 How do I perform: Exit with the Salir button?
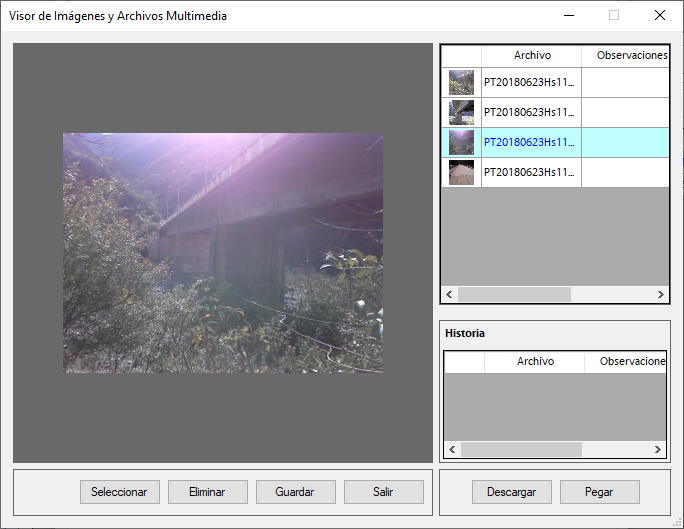click(383, 492)
